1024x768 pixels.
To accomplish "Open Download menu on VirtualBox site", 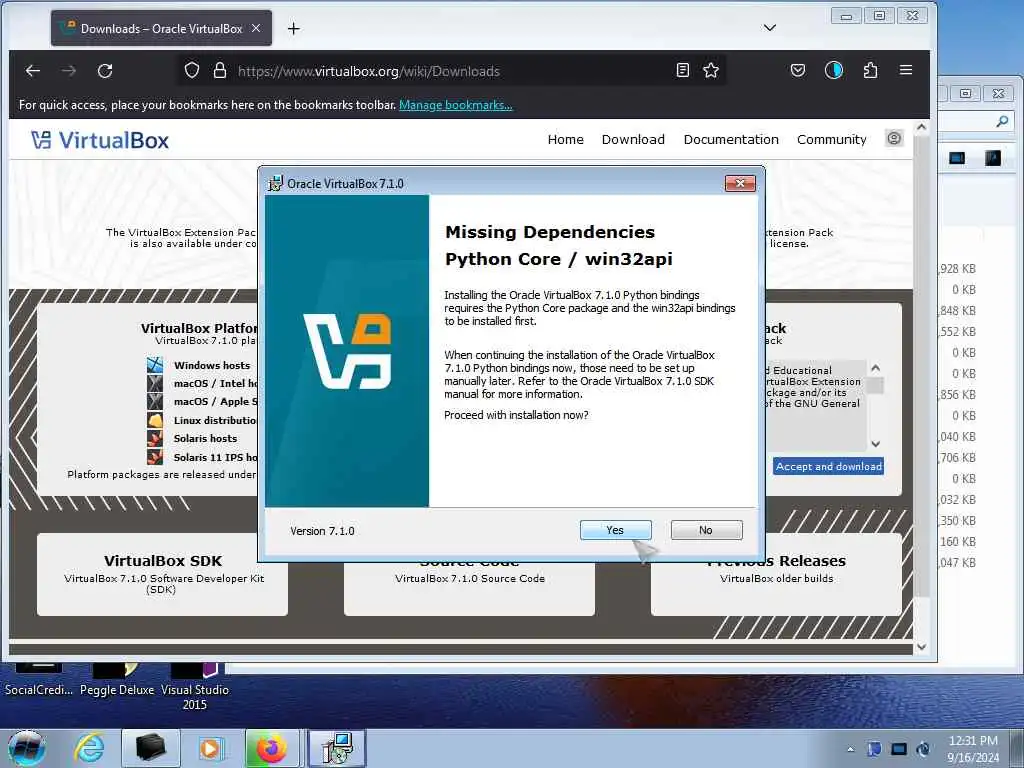I will [633, 139].
